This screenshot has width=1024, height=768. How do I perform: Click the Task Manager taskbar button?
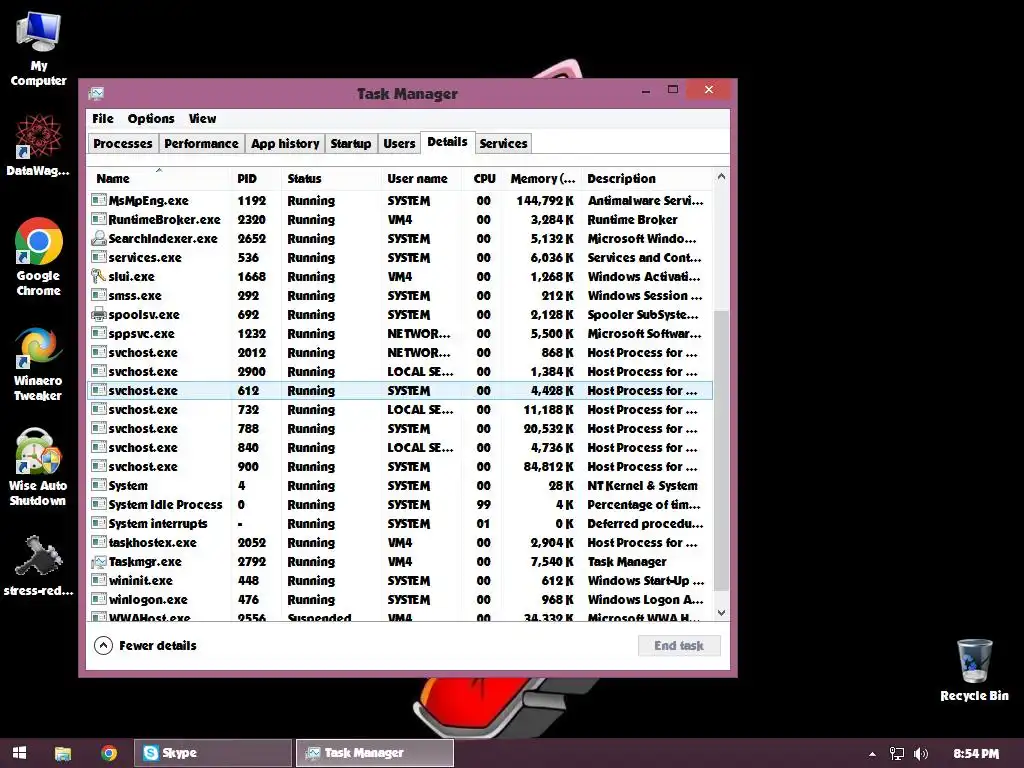point(374,753)
